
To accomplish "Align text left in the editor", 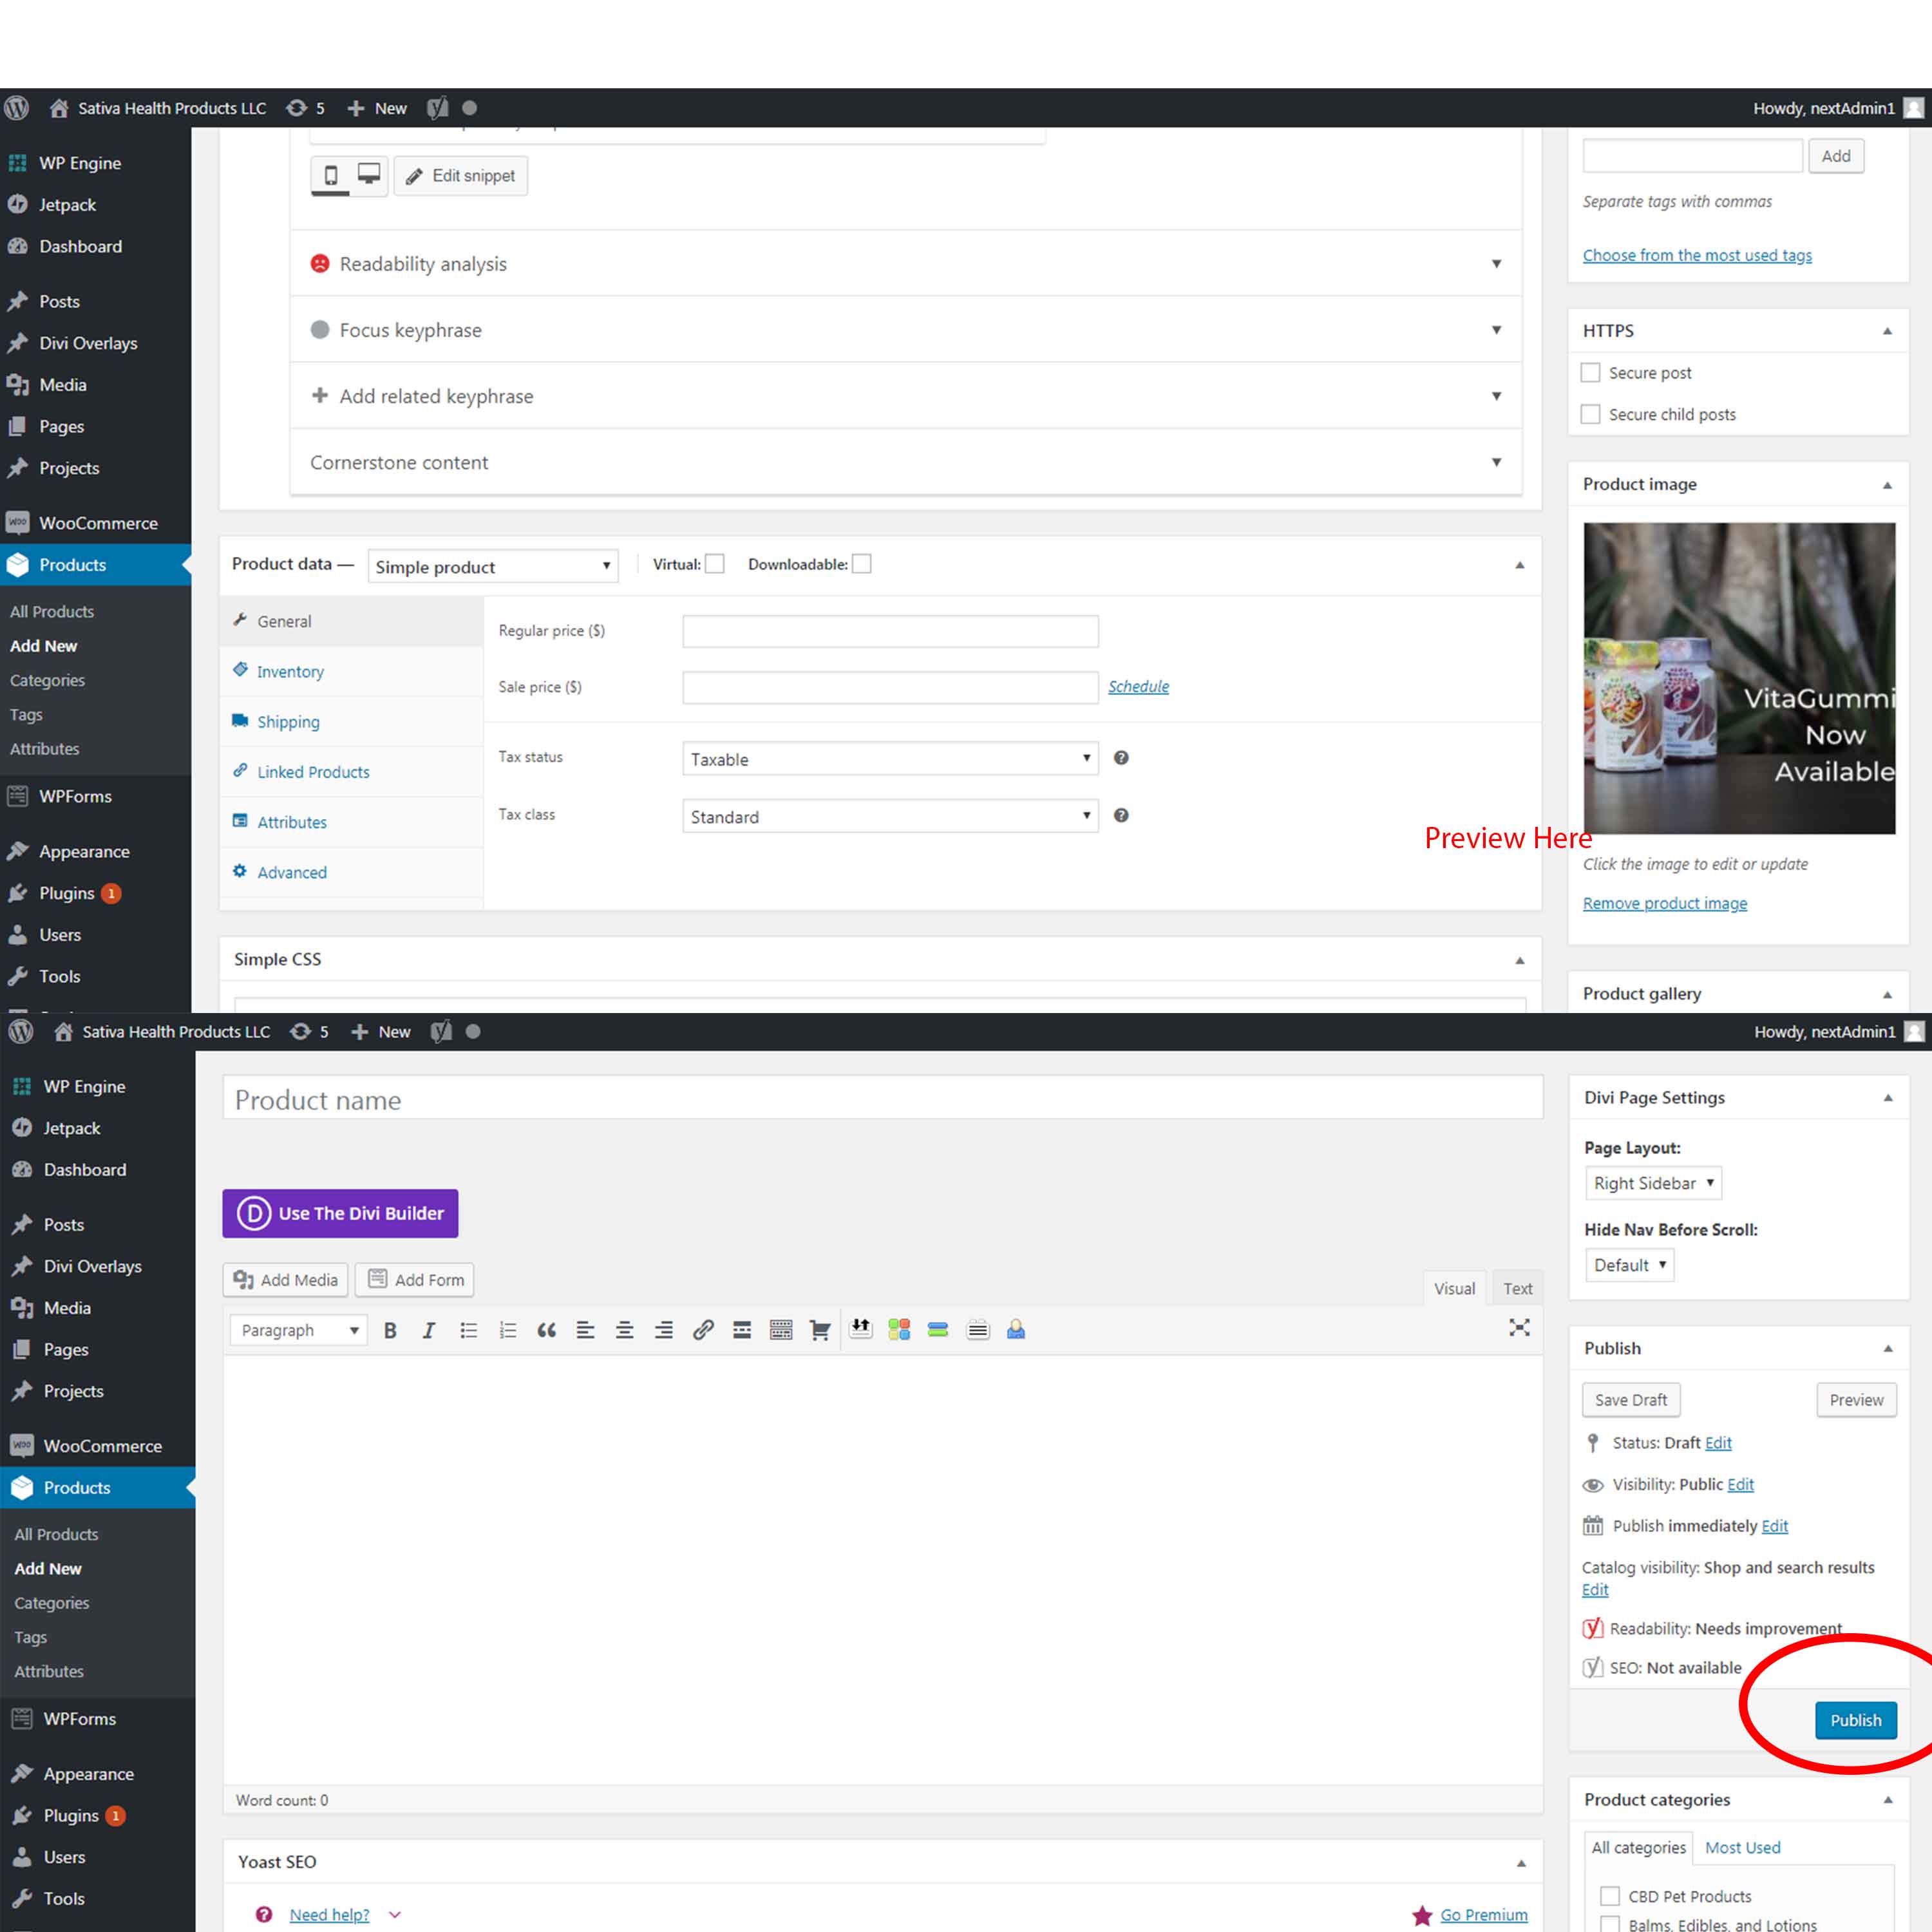I will tap(585, 1330).
